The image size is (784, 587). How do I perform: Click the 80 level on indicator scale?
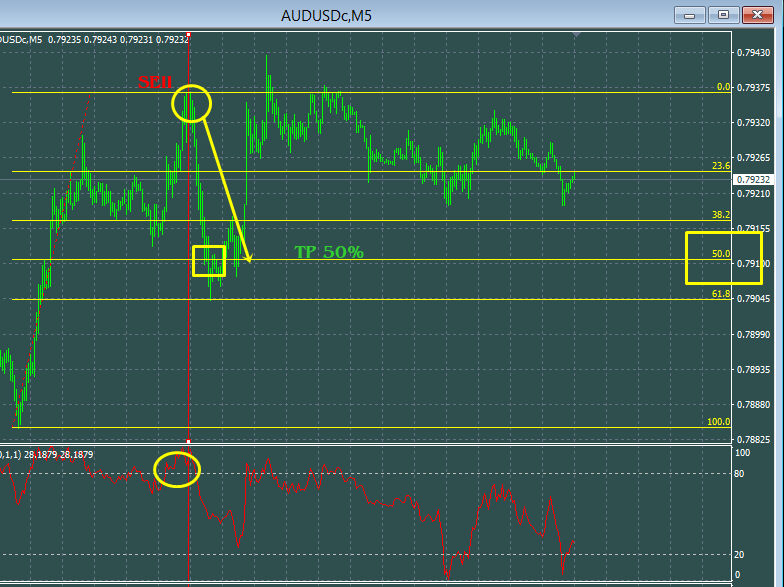[x=739, y=474]
